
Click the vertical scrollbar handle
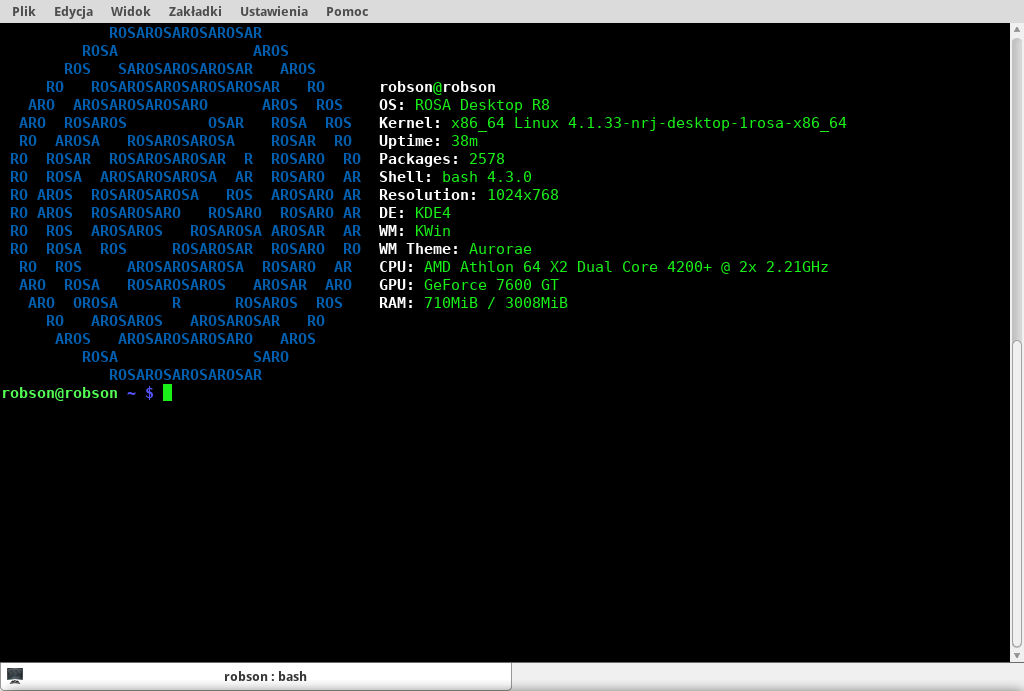point(1017,494)
